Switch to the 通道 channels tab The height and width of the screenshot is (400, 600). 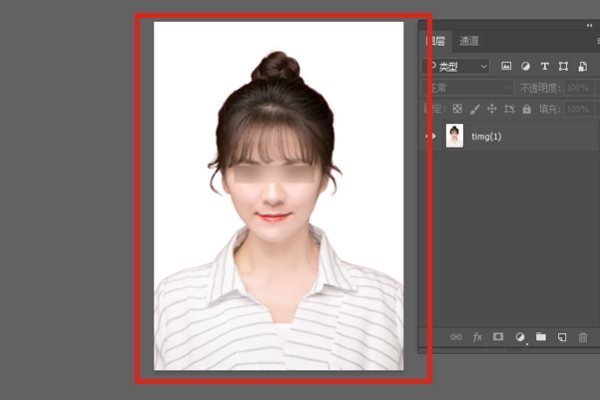click(x=469, y=41)
